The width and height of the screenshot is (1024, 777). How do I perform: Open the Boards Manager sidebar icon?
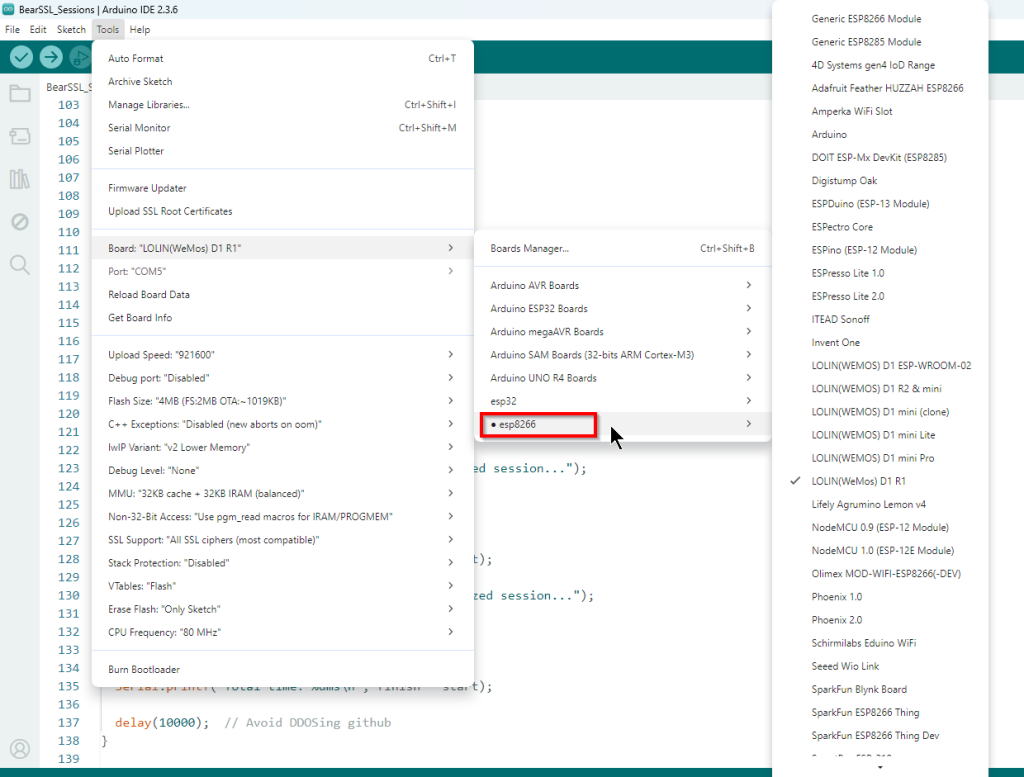[x=19, y=136]
